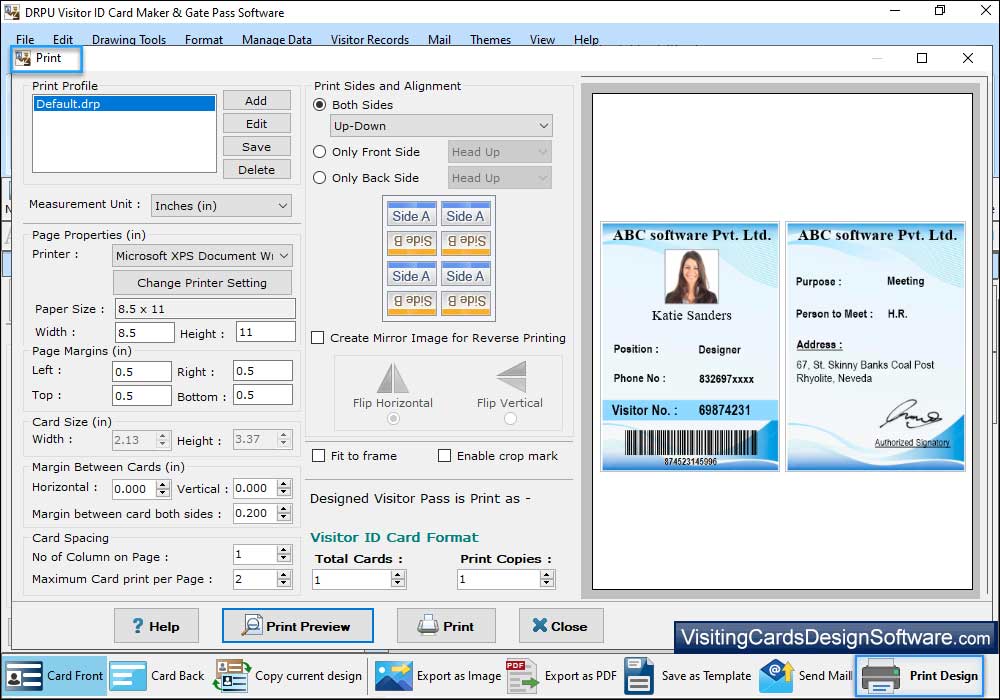Click the front card preview with photo
This screenshot has height=700, width=1000.
click(x=690, y=346)
